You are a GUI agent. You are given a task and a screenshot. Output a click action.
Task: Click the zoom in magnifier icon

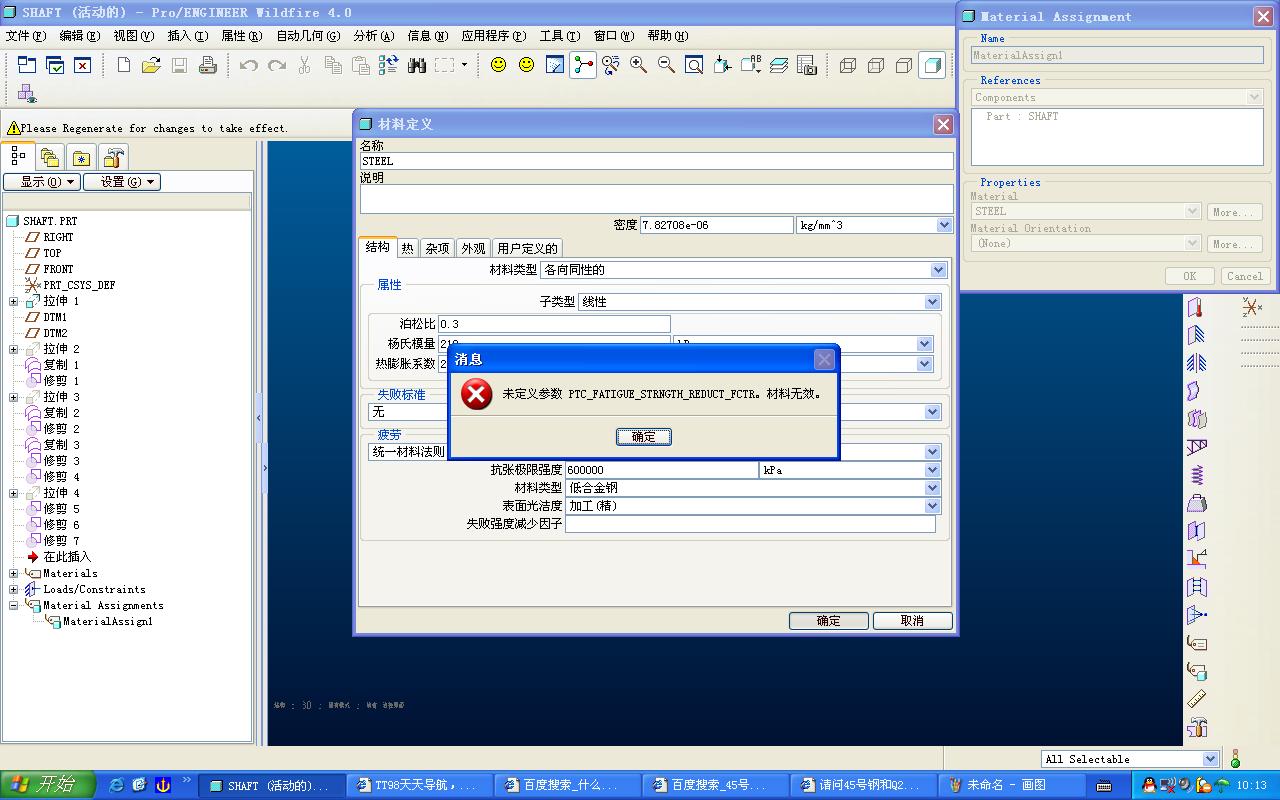pos(638,65)
